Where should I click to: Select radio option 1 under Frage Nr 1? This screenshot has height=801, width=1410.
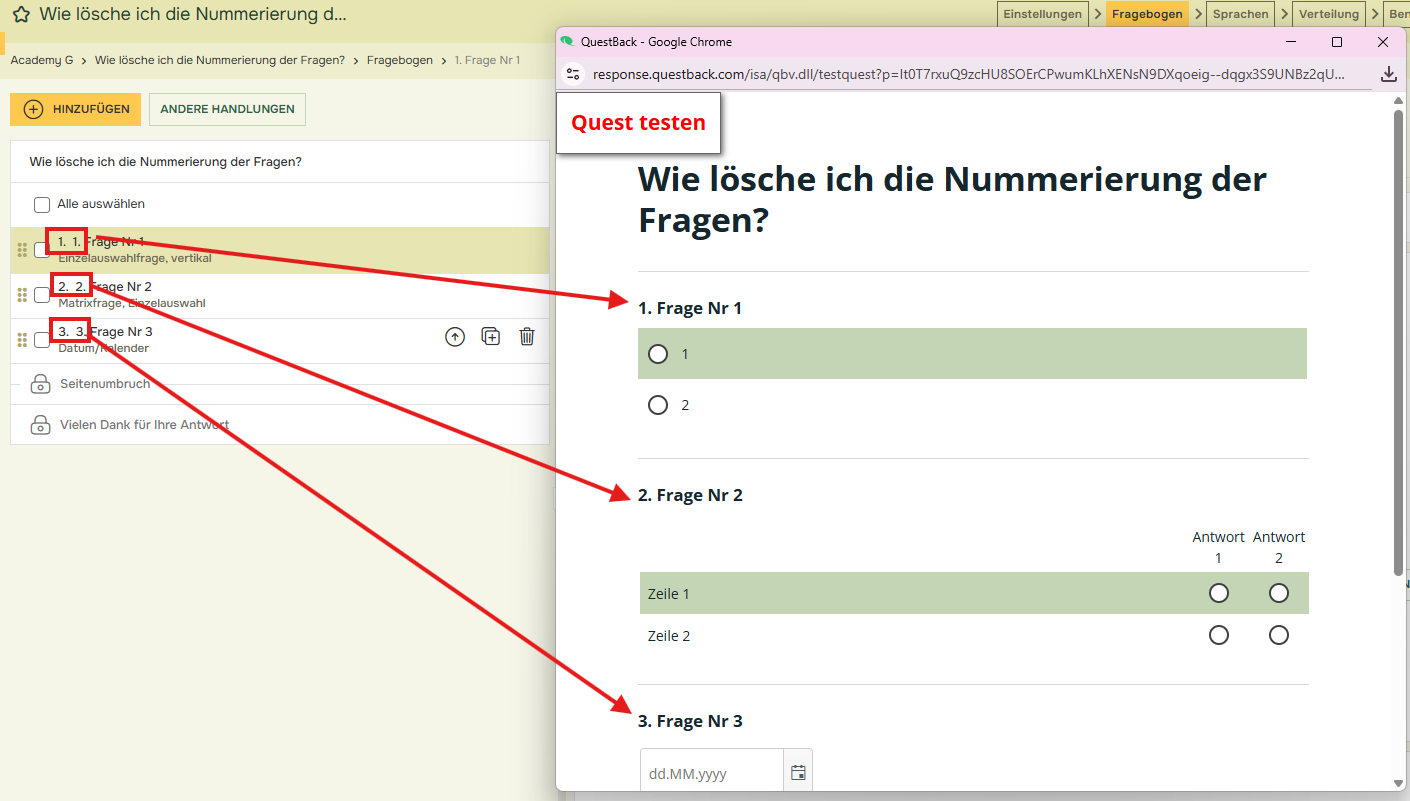coord(658,354)
